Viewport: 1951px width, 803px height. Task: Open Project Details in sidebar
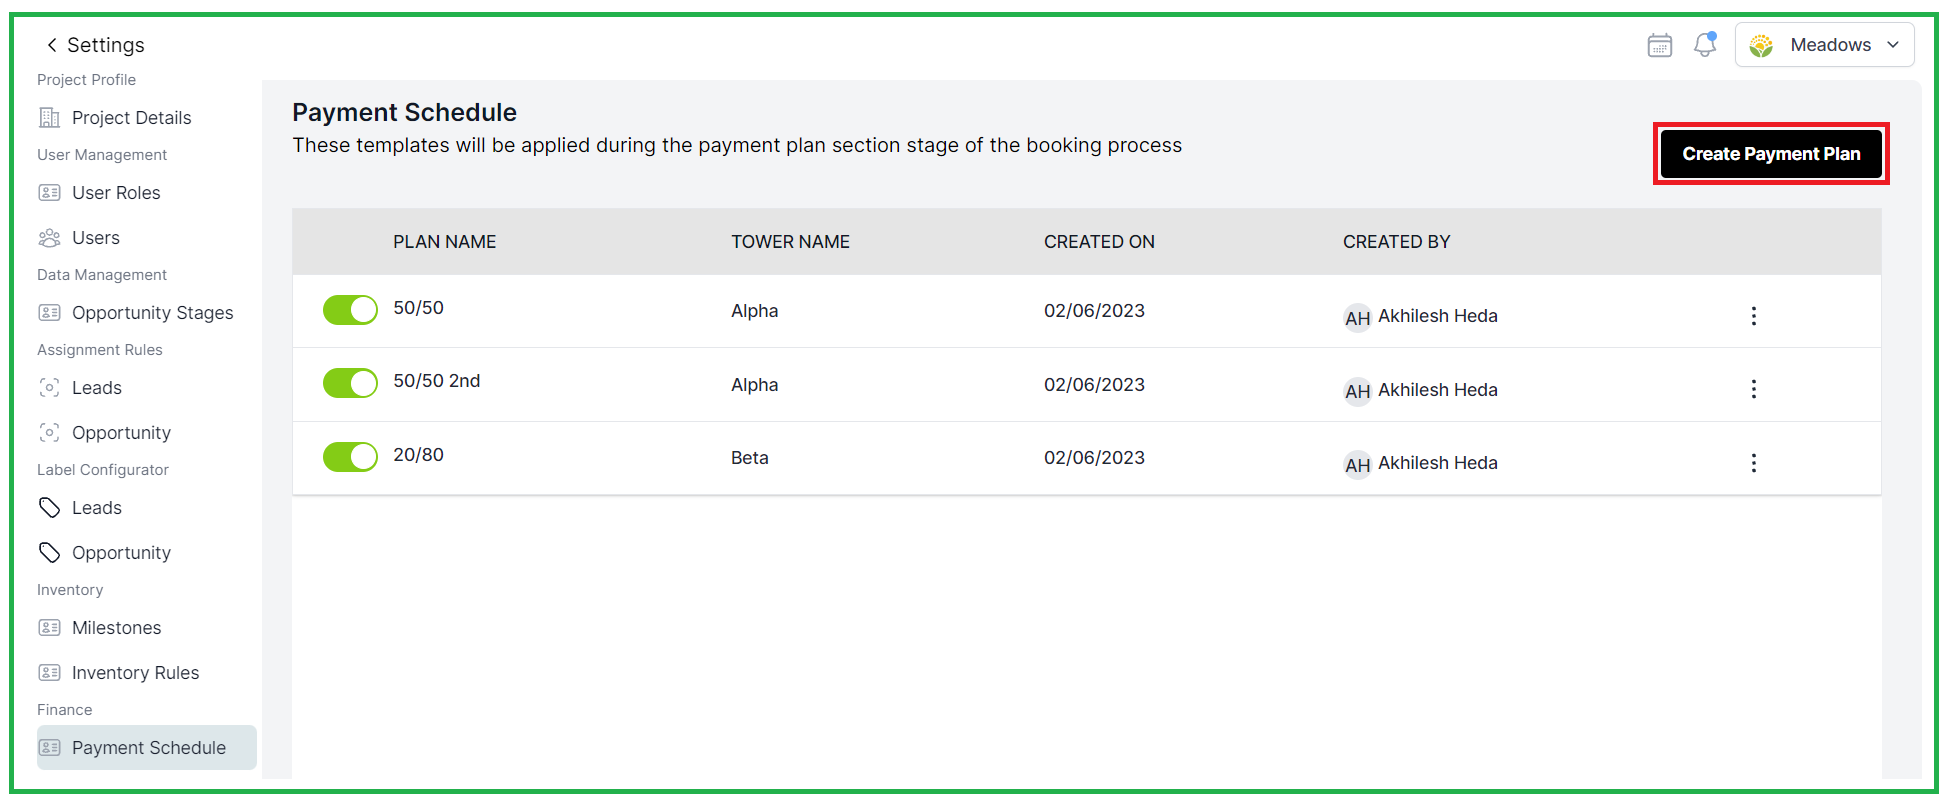pyautogui.click(x=131, y=118)
